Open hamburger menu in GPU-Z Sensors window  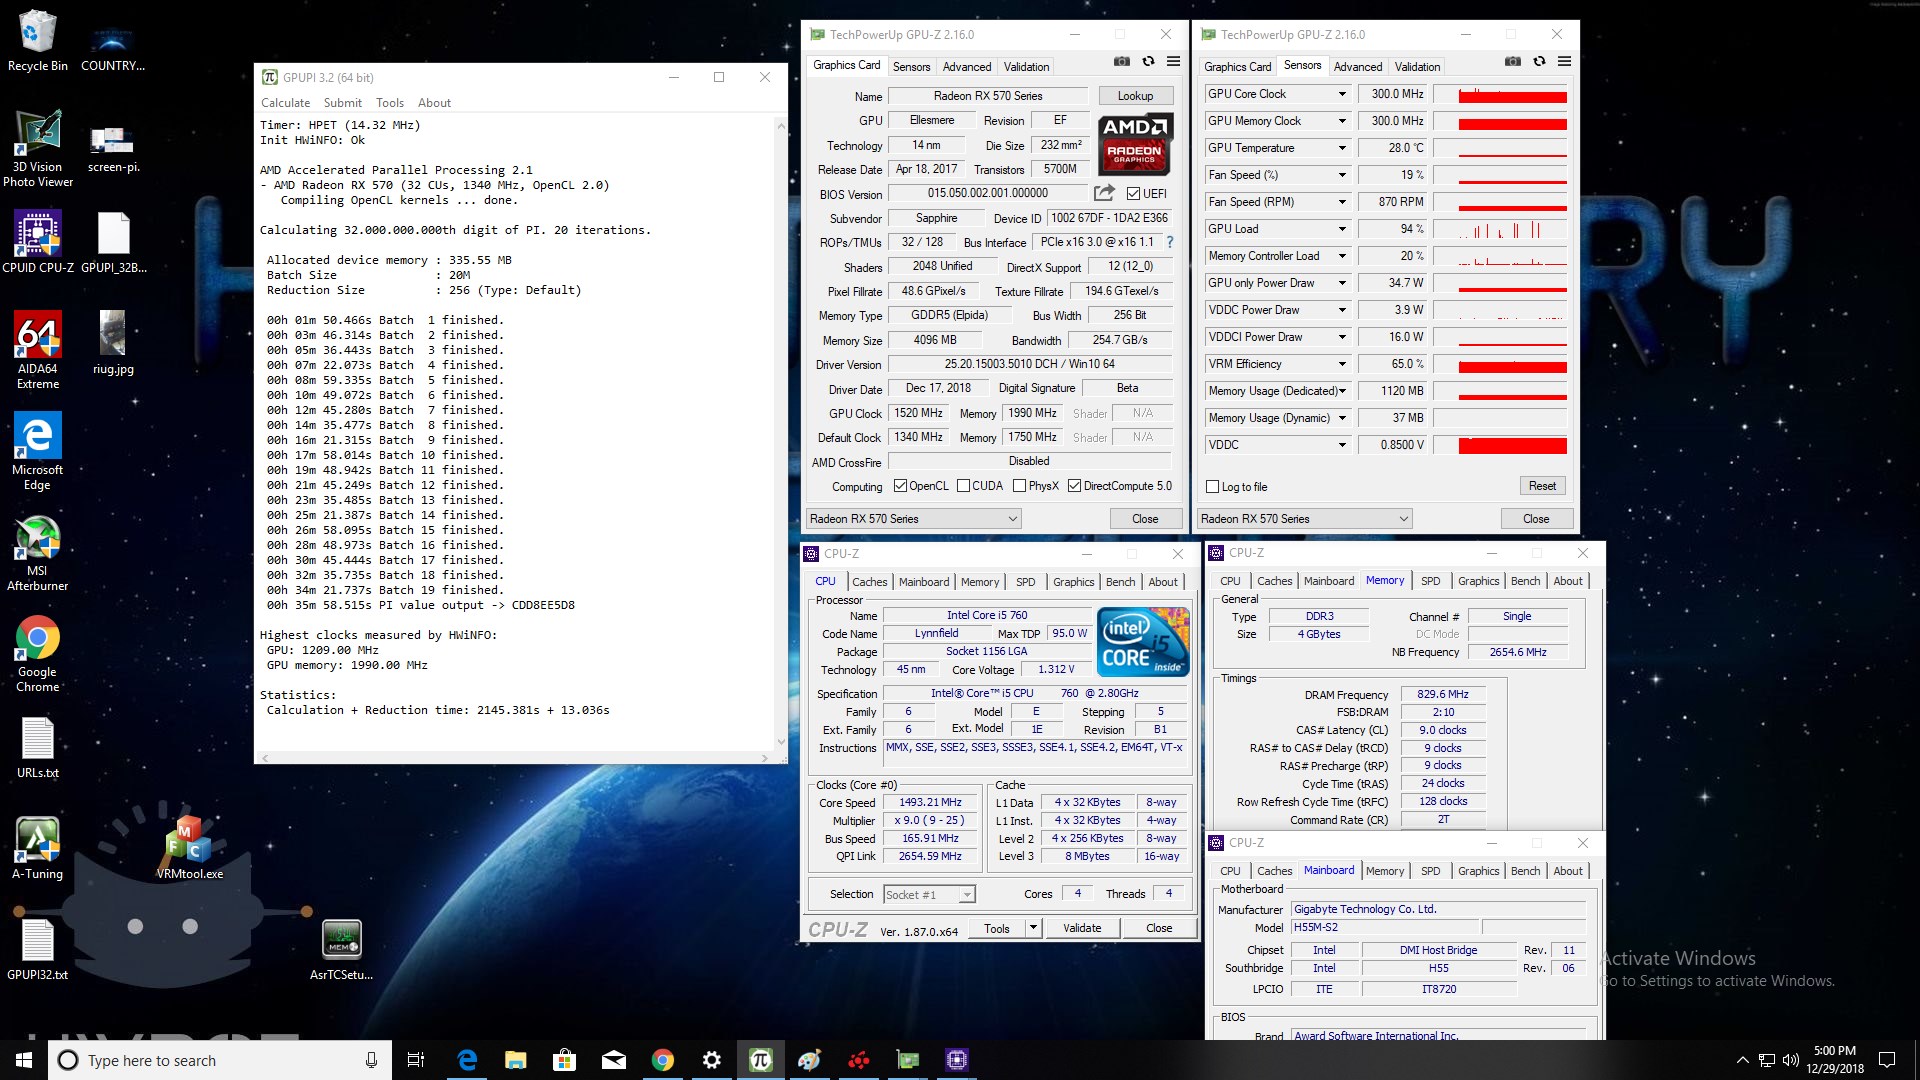[1565, 62]
